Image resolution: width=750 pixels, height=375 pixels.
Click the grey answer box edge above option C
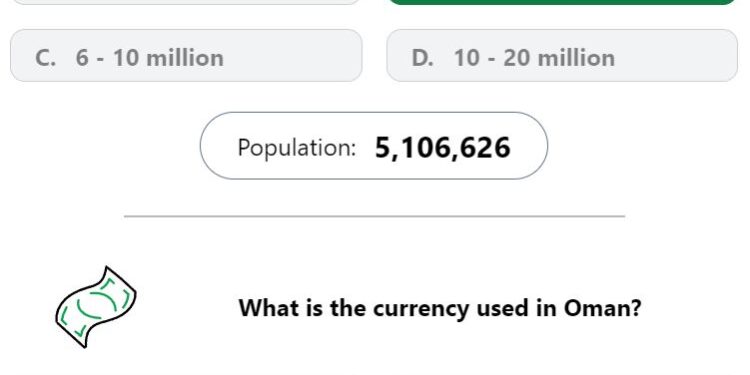(x=186, y=2)
